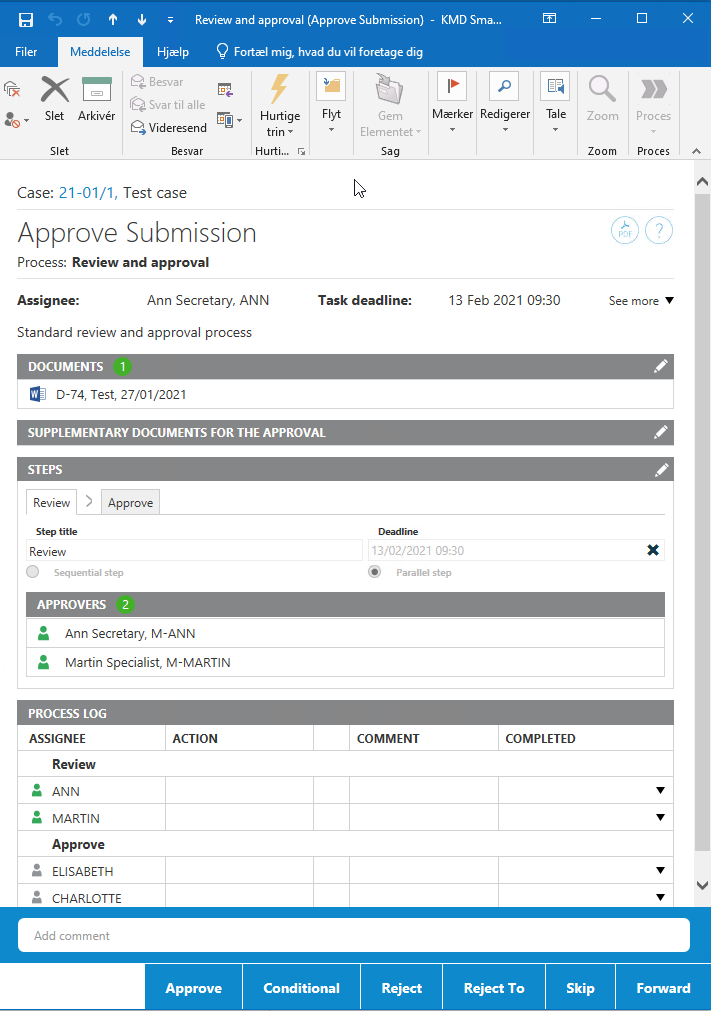Clear the deadline with the X icon
The image size is (711, 1011).
(653, 550)
